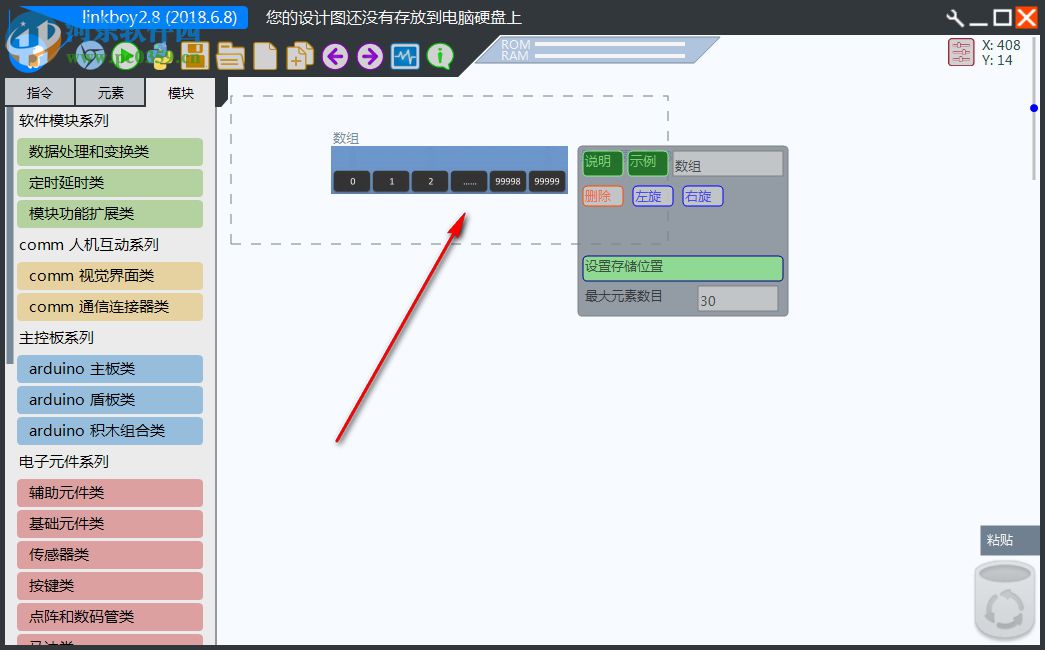Click the green Info speech-bubble icon
The width and height of the screenshot is (1045, 650).
click(x=439, y=56)
